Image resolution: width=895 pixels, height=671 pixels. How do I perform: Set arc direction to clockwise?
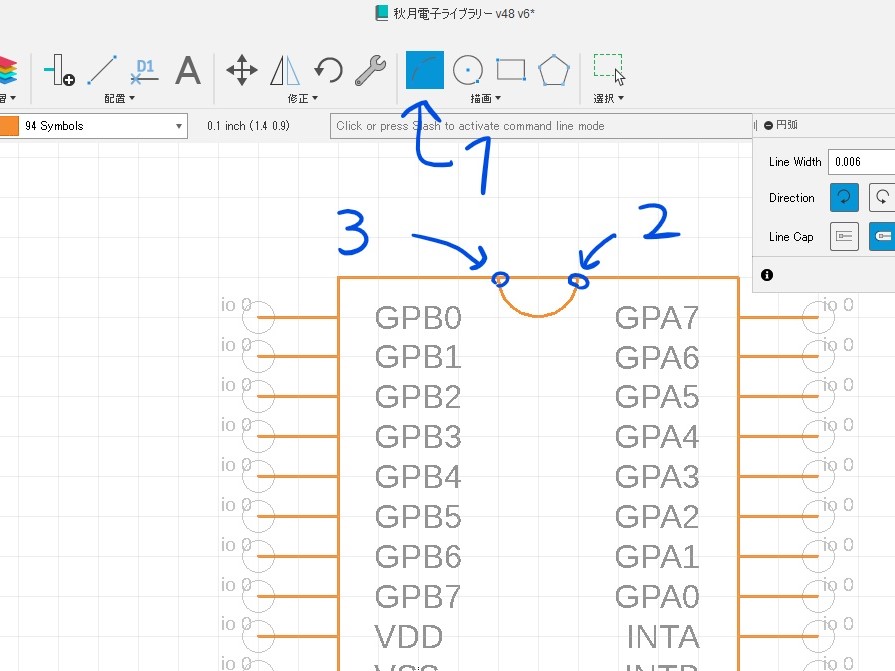tap(844, 197)
